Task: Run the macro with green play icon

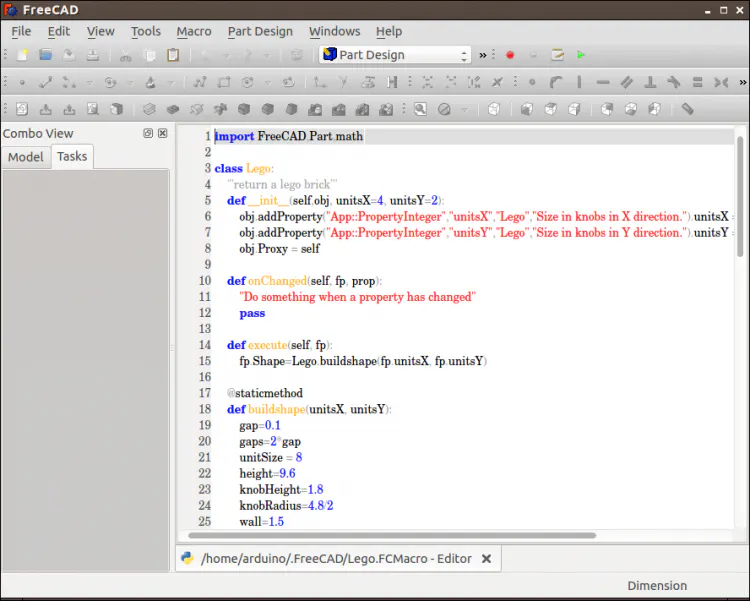Action: click(581, 55)
